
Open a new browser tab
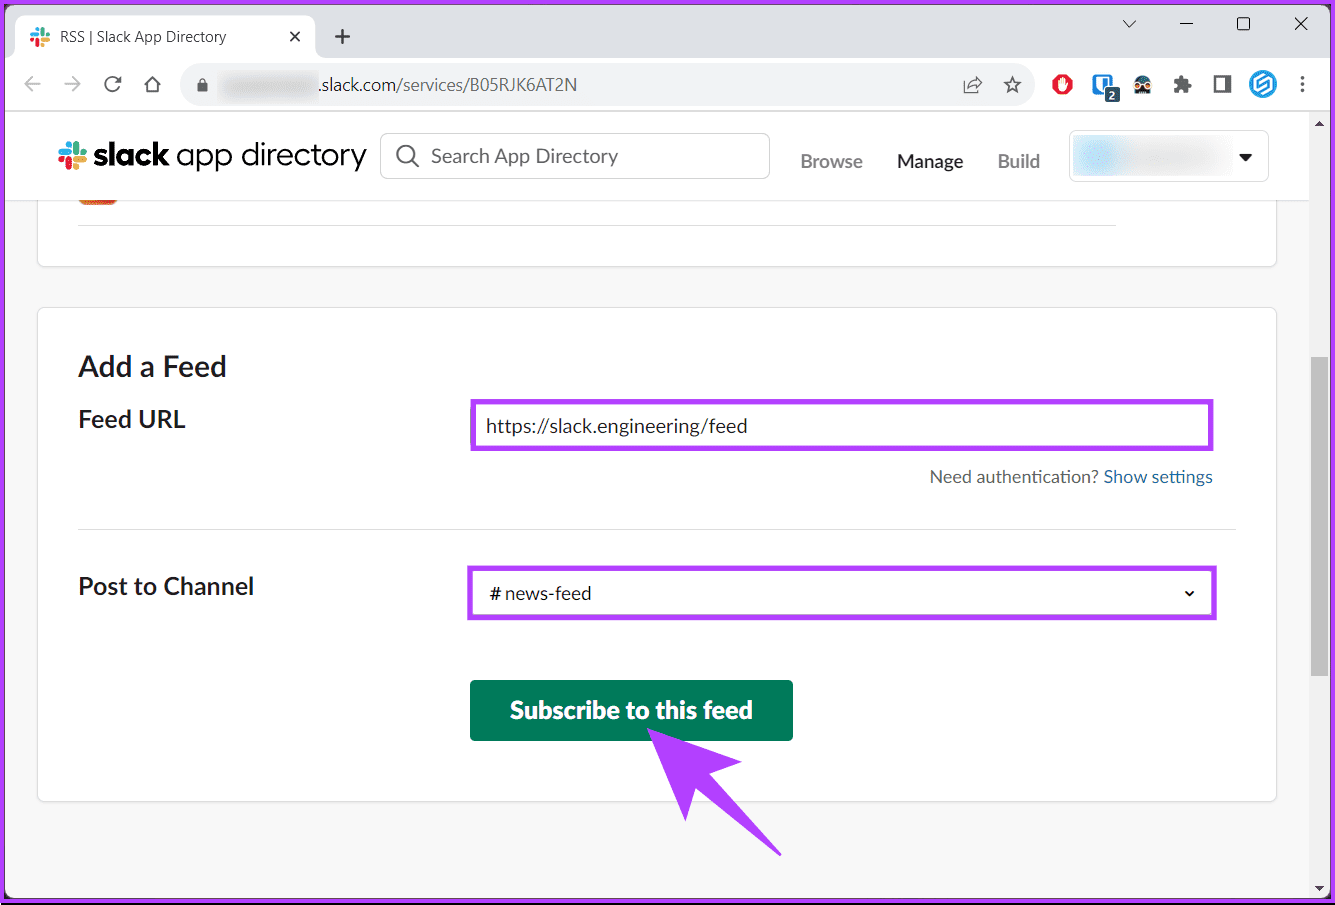342,37
